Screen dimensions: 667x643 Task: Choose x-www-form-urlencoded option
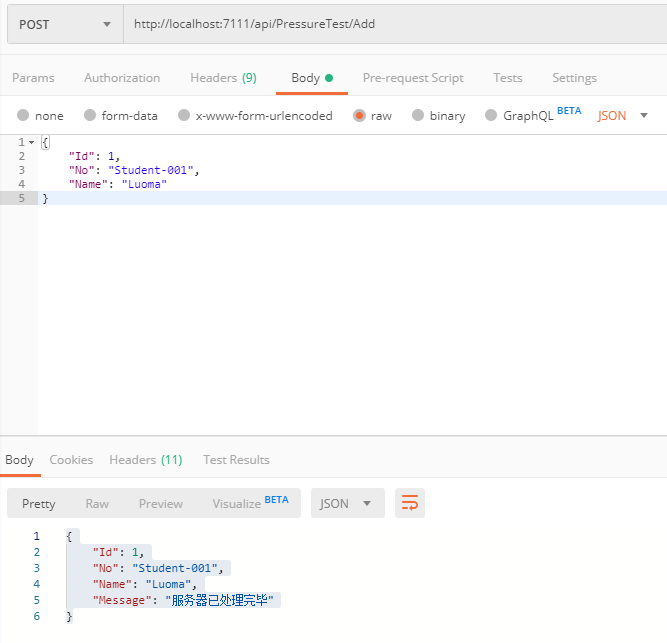(255, 115)
